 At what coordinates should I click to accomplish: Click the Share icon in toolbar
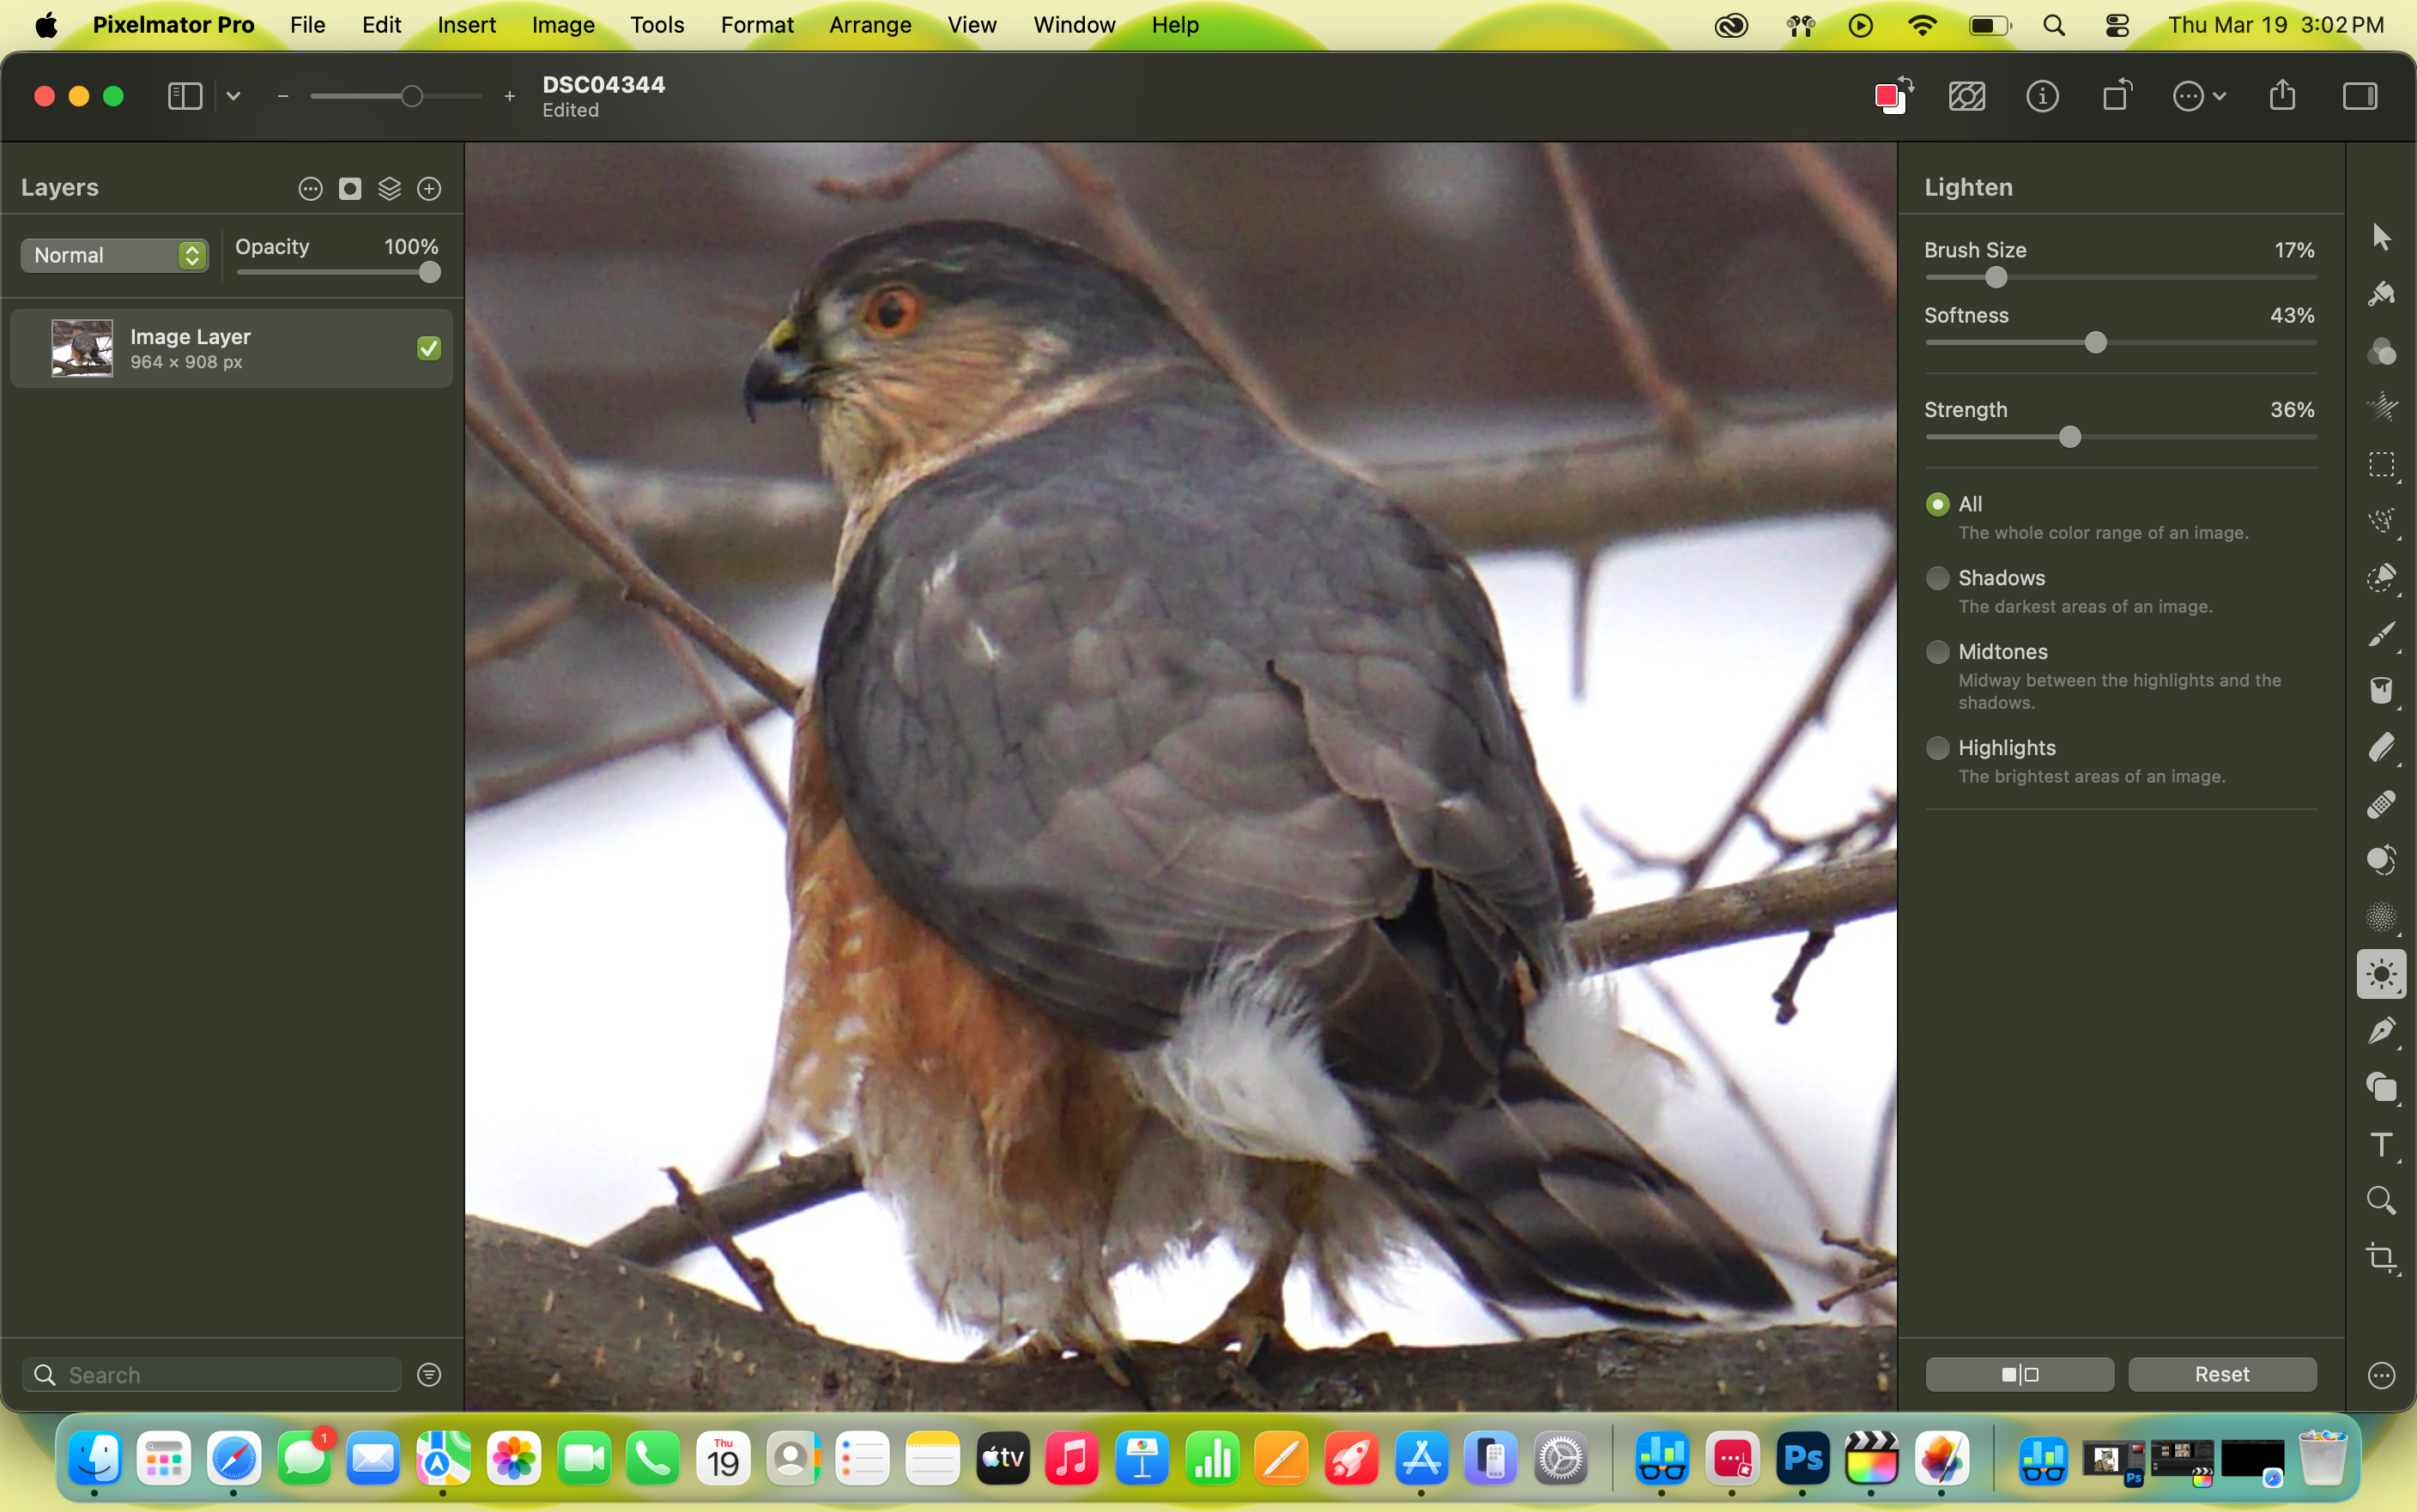(2281, 97)
